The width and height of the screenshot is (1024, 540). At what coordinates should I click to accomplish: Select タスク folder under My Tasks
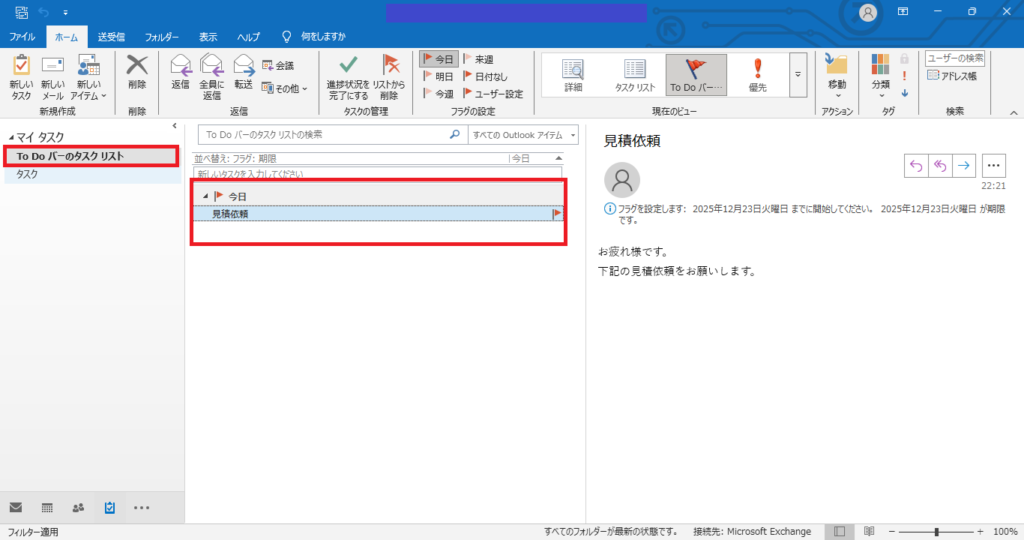(x=28, y=174)
